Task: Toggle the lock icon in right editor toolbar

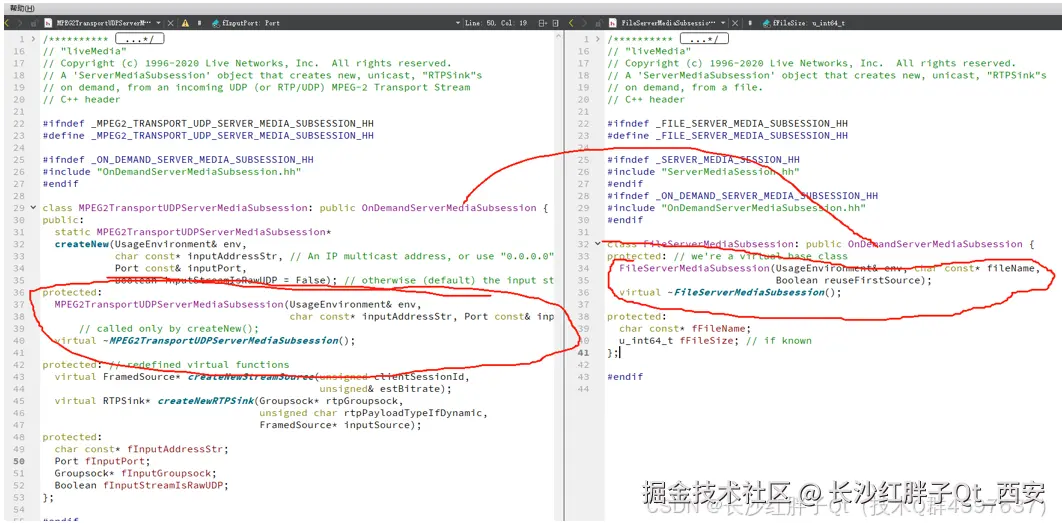Action: (598, 24)
